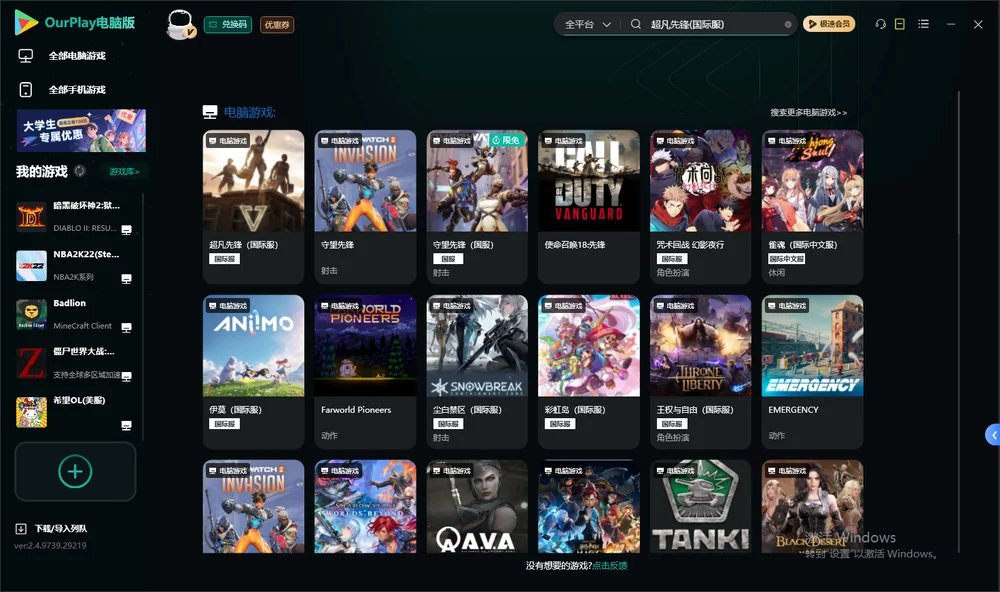Viewport: 1000px width, 592px height.
Task: Expand the blue side panel arrow
Action: coord(992,435)
